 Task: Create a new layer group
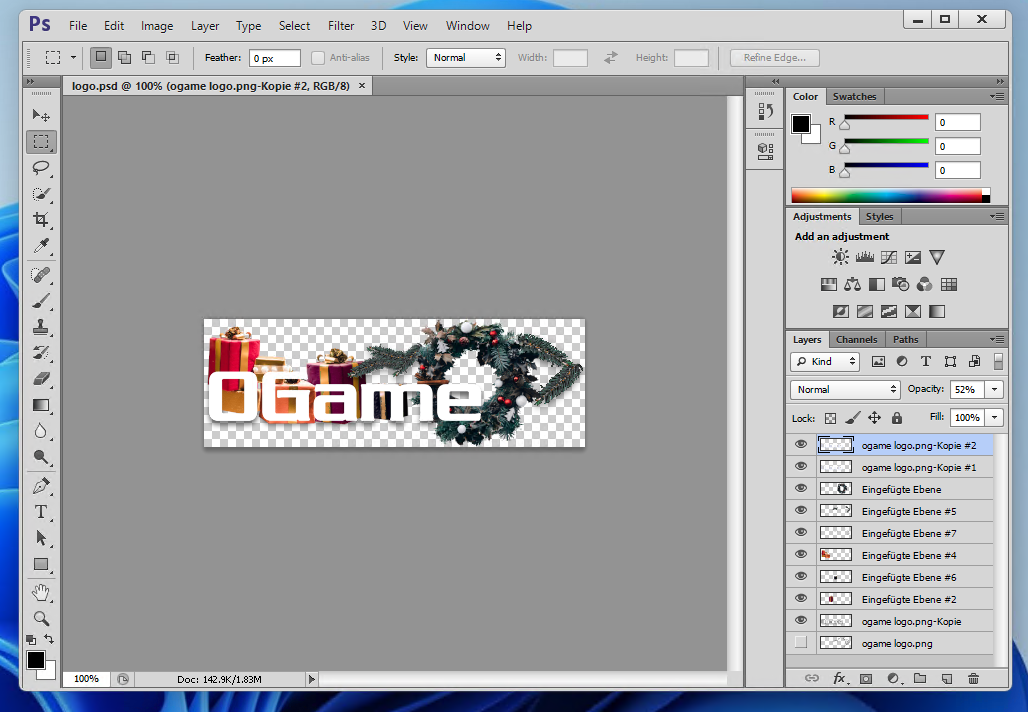920,679
